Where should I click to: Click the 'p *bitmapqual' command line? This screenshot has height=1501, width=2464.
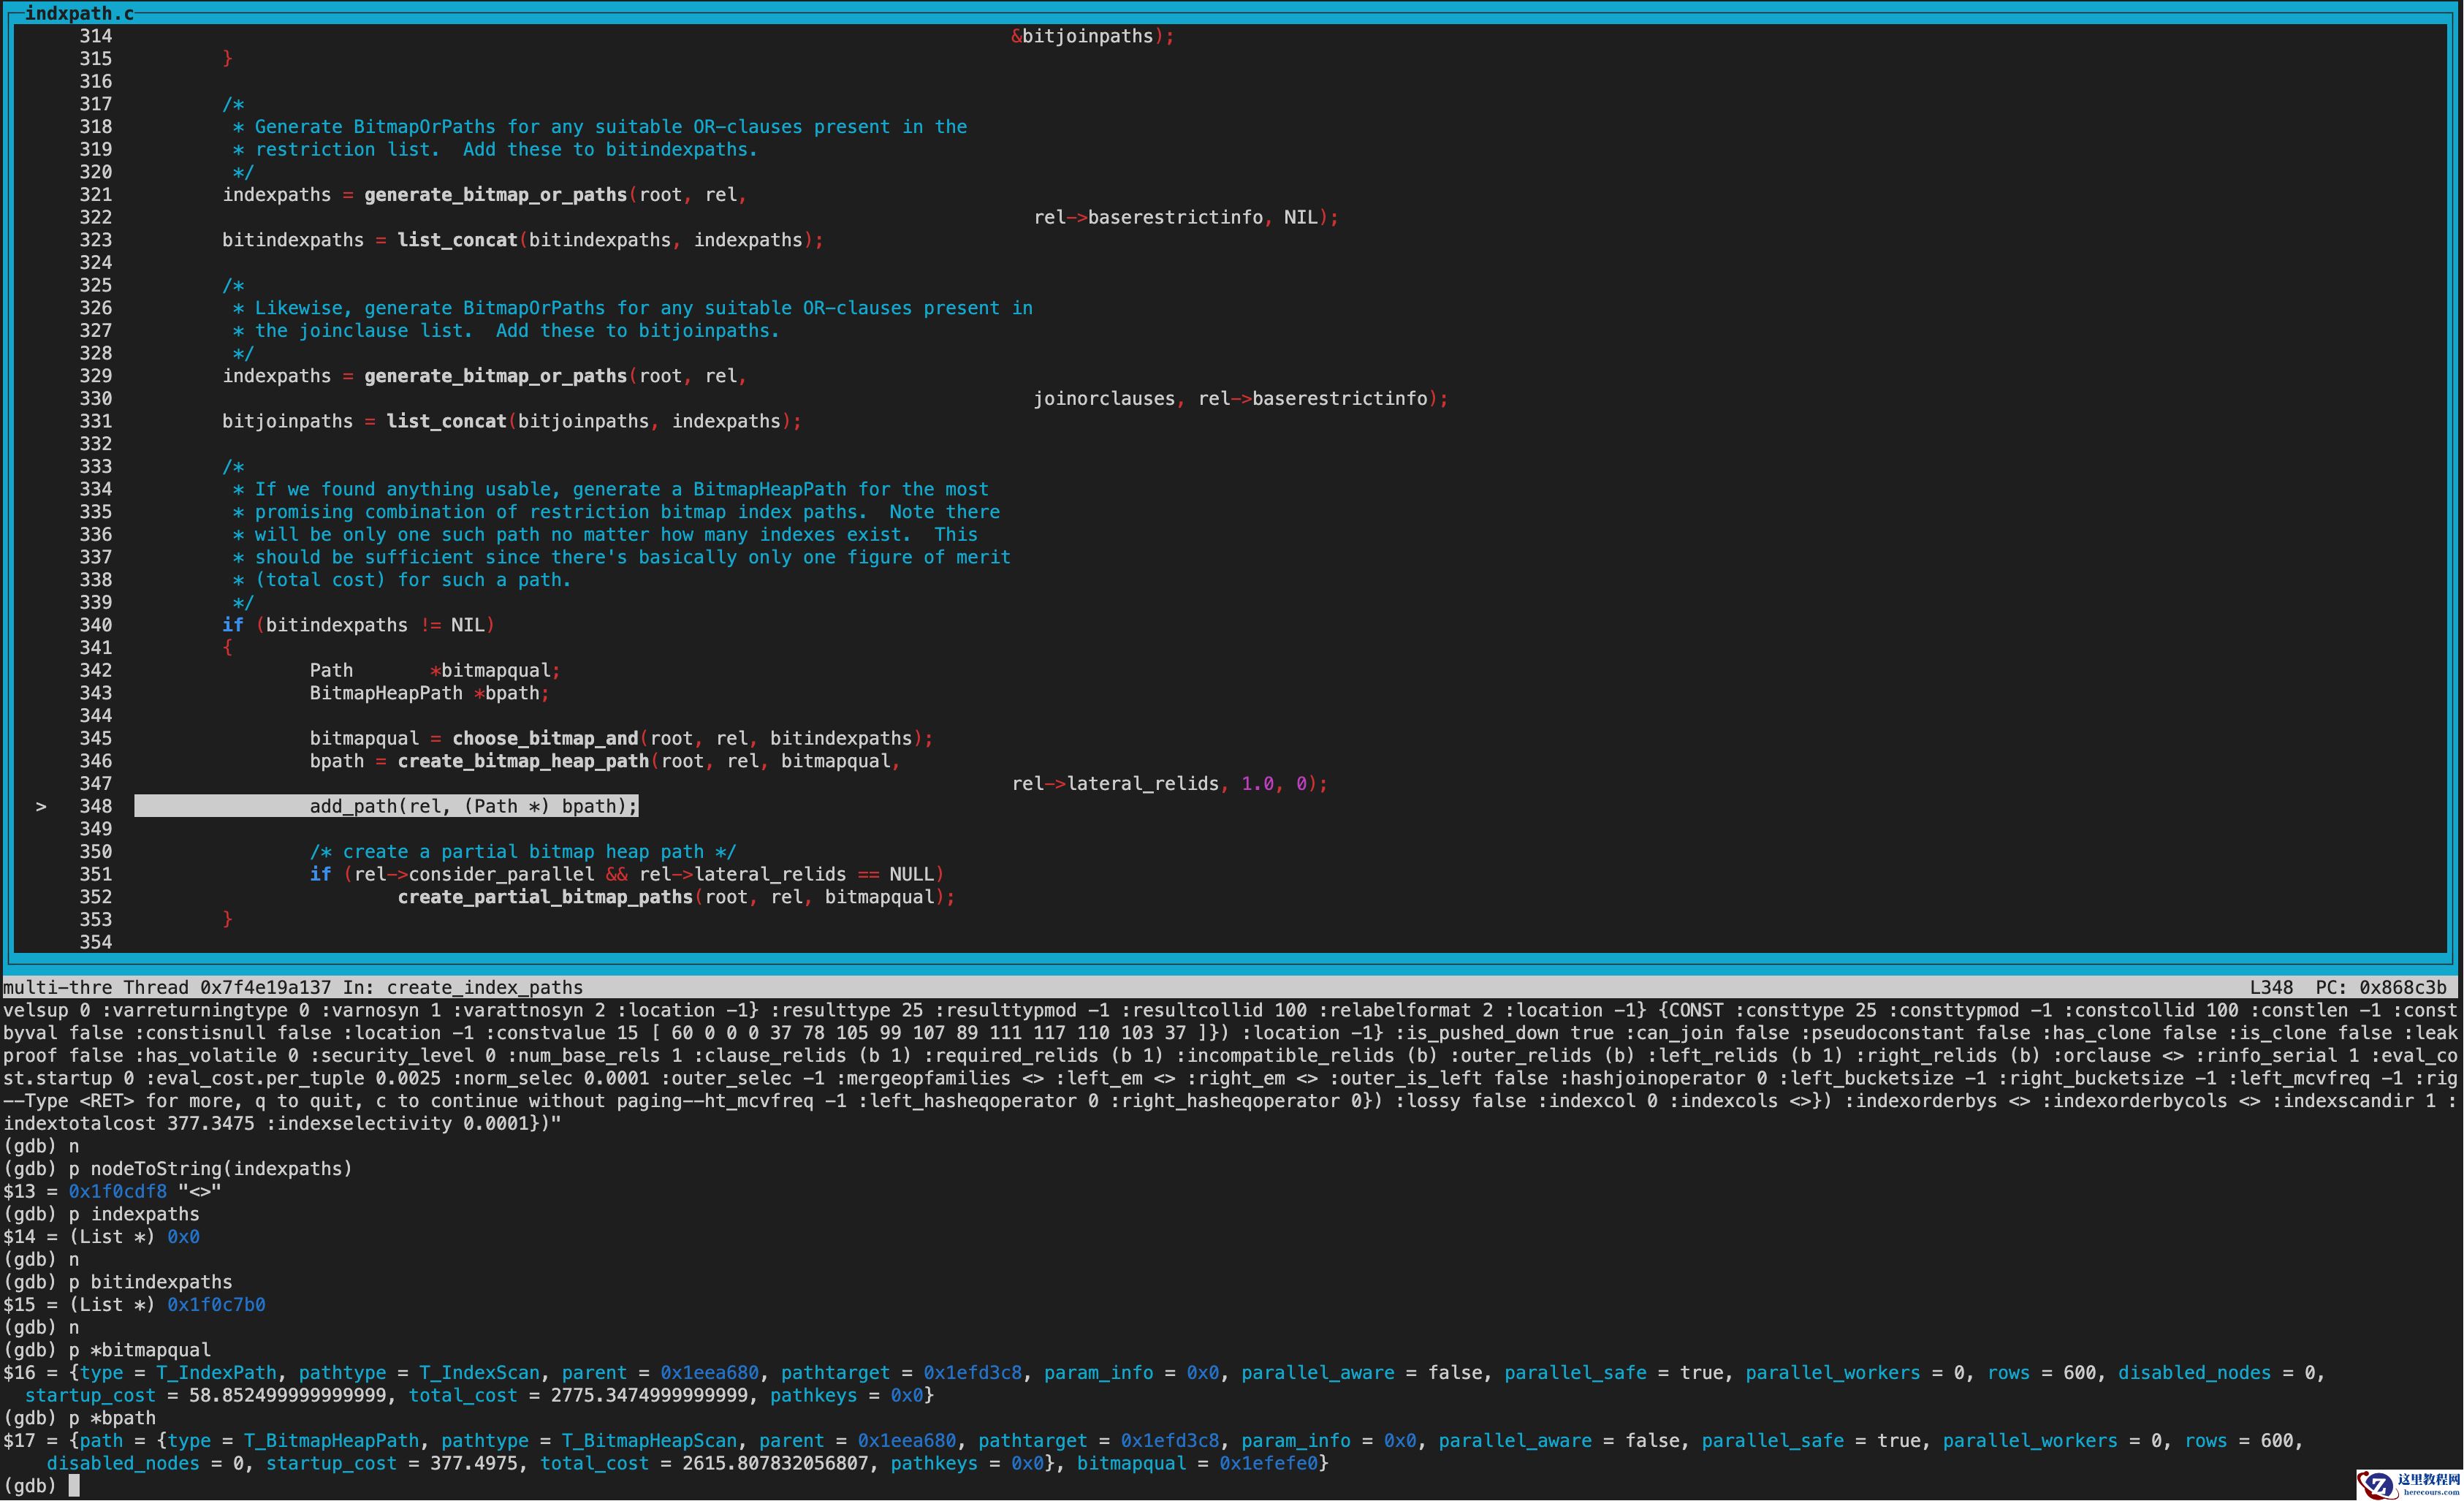140,1350
